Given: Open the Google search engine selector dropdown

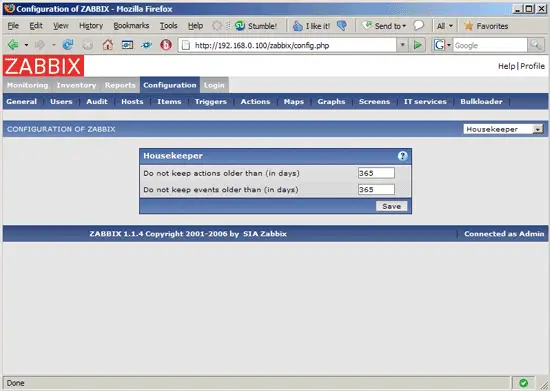Looking at the screenshot, I should pyautogui.click(x=449, y=45).
